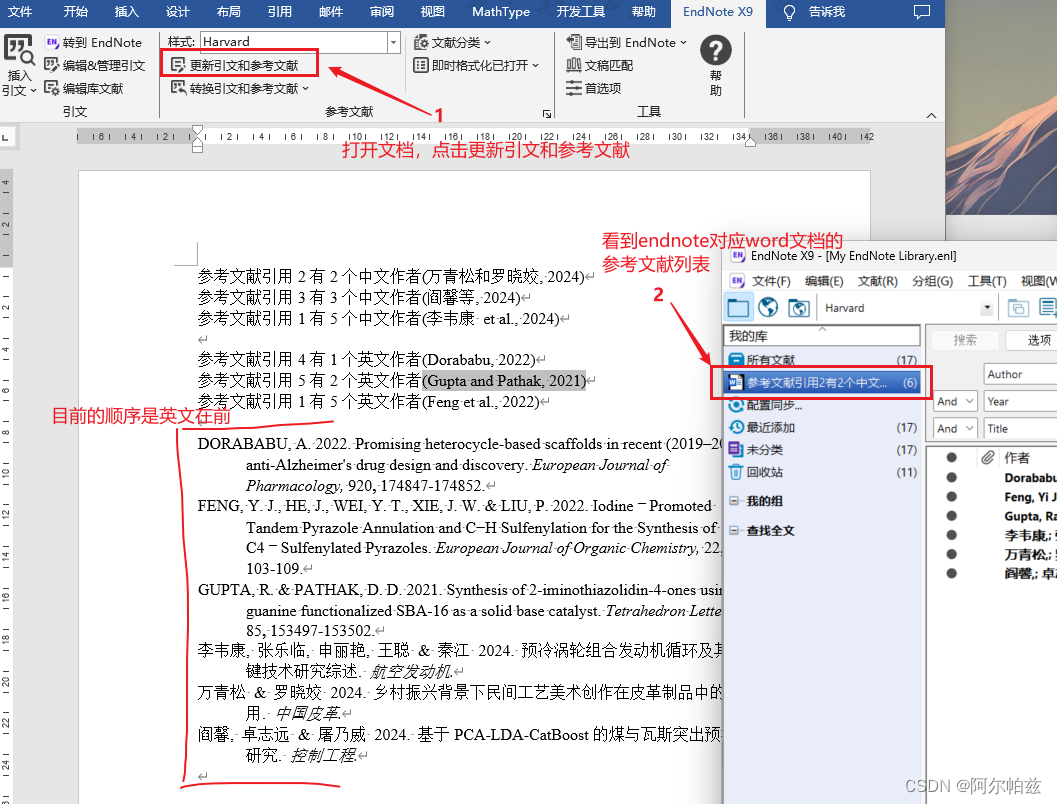1057x804 pixels.
Task: Click the copy to local library icon in EndNote
Action: pyautogui.click(x=1017, y=308)
